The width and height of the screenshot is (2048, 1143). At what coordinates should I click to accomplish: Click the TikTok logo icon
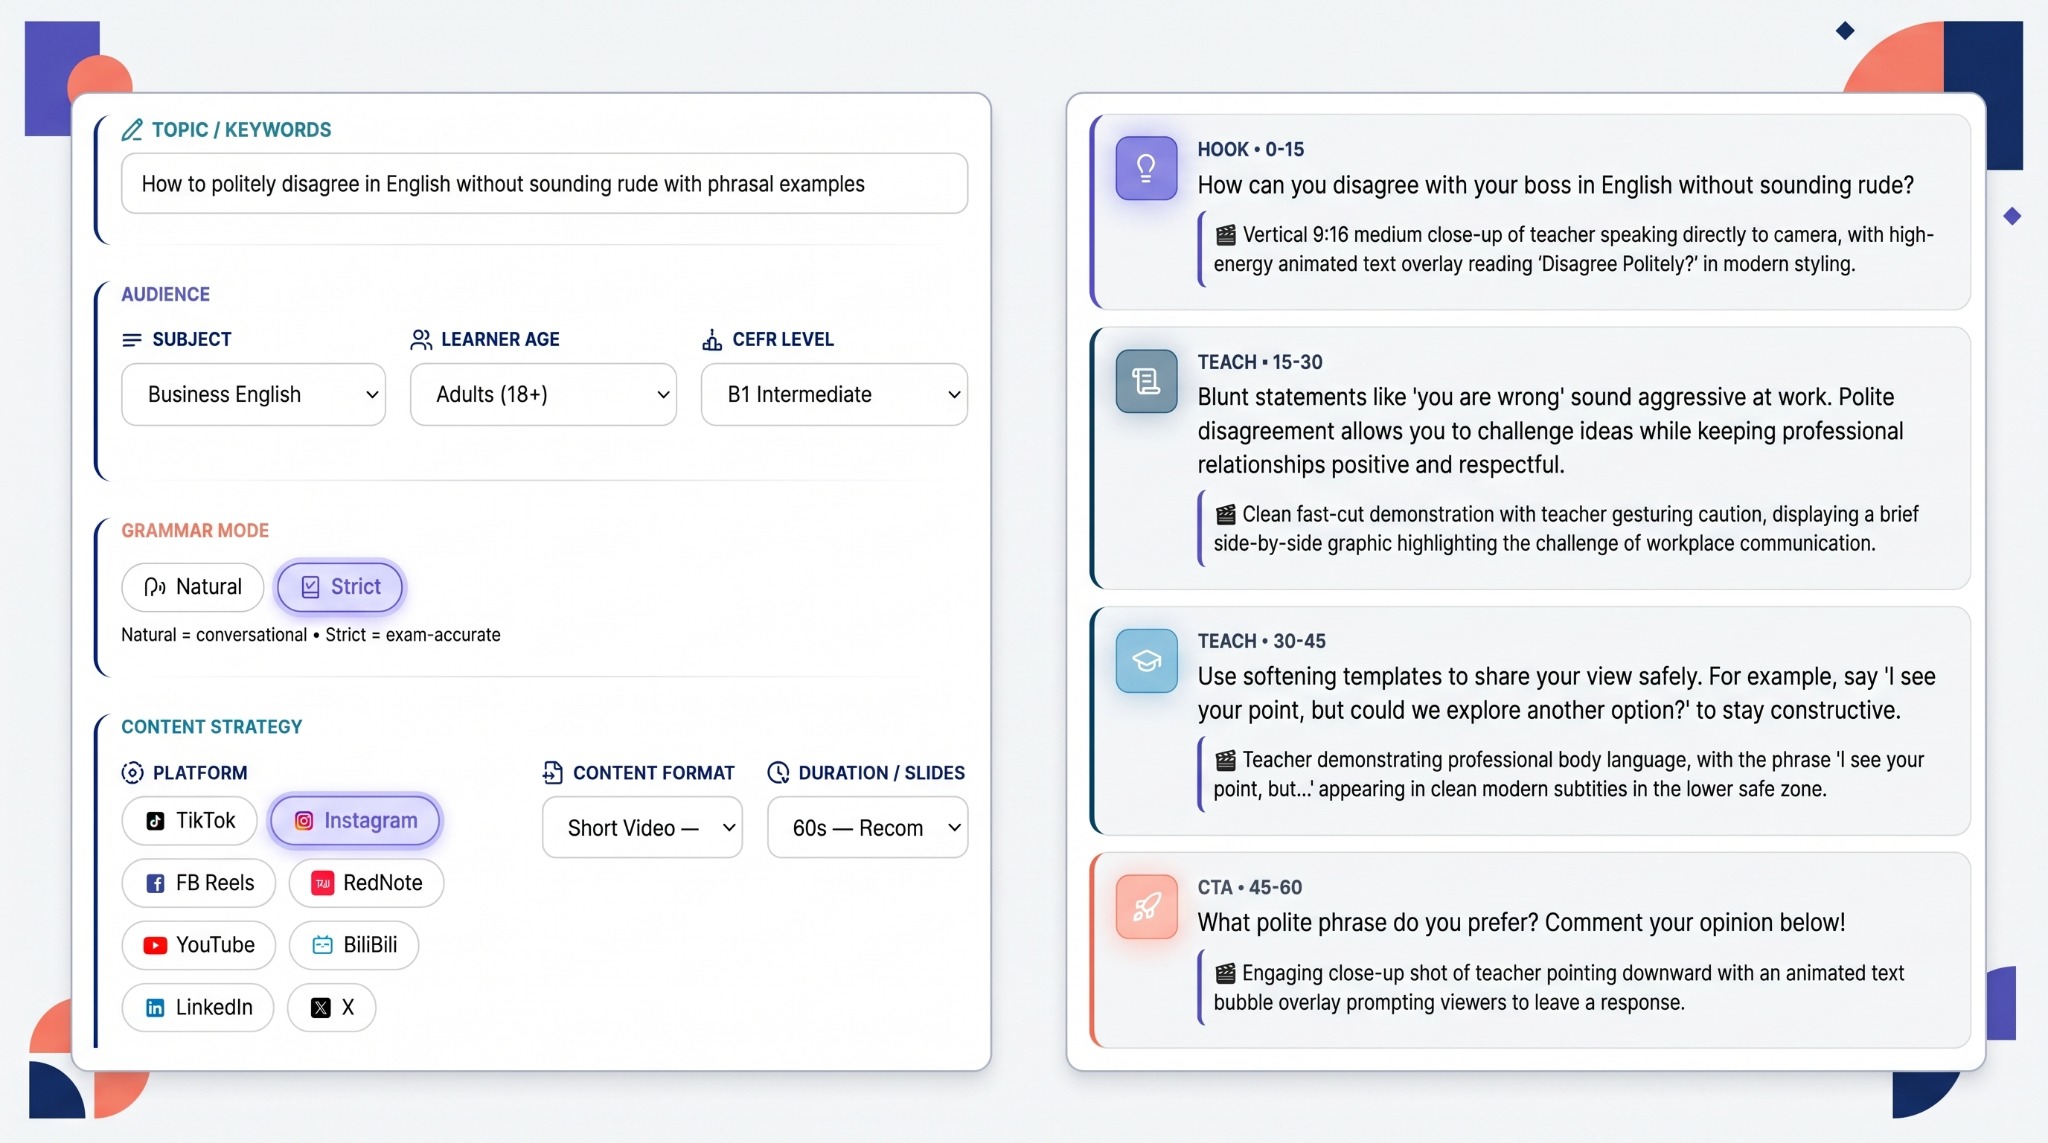point(155,821)
